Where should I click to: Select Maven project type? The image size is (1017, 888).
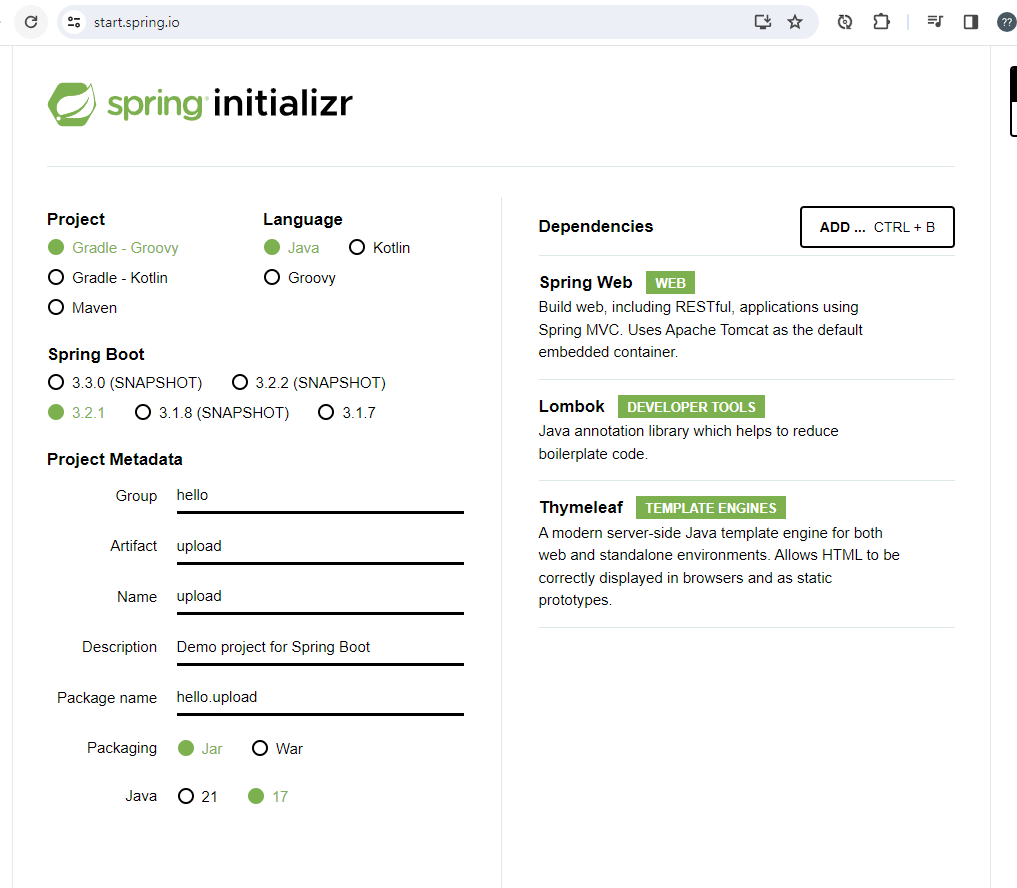82,307
